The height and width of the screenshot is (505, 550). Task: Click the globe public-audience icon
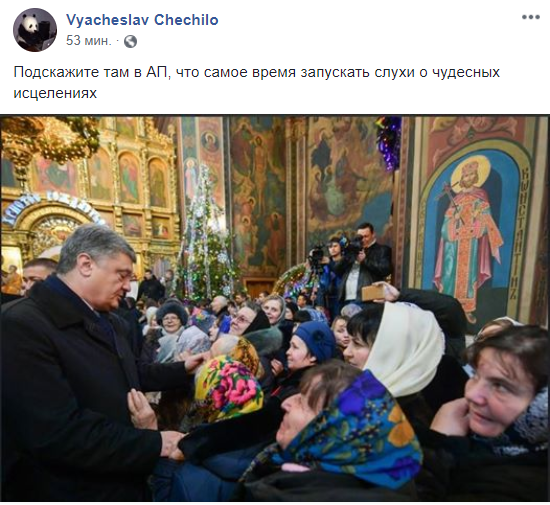[x=130, y=41]
